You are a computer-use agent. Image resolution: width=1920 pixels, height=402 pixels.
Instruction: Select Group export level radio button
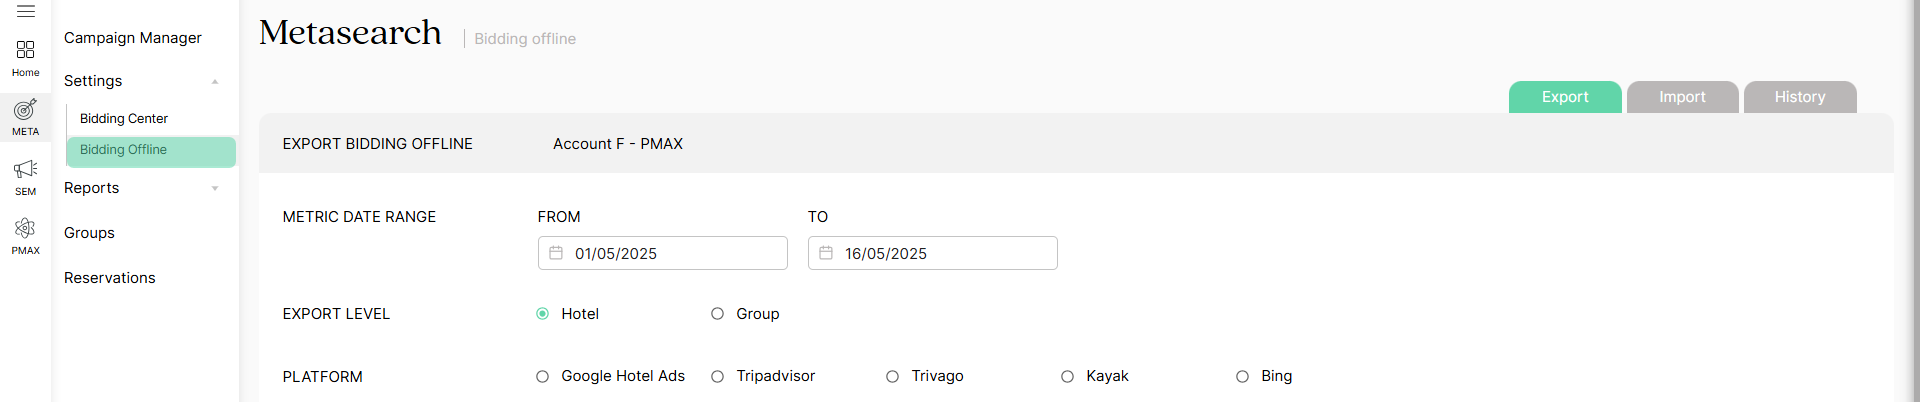pos(718,314)
